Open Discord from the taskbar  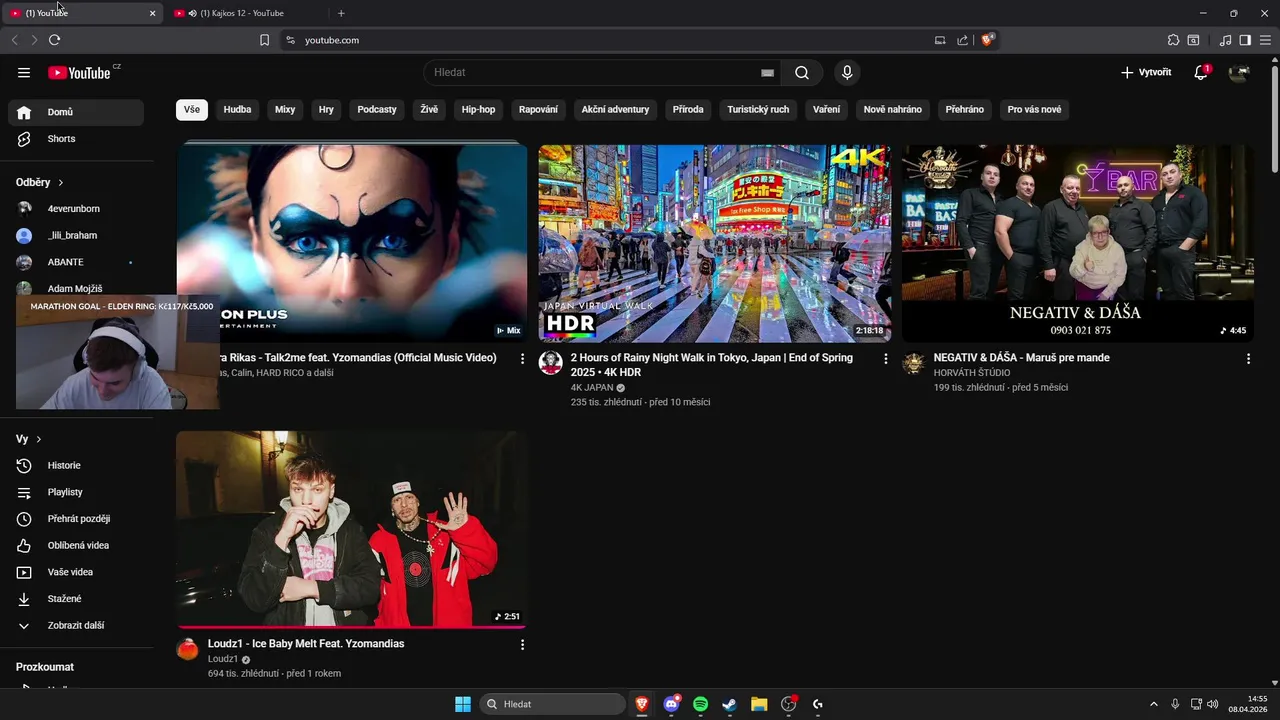tap(671, 704)
